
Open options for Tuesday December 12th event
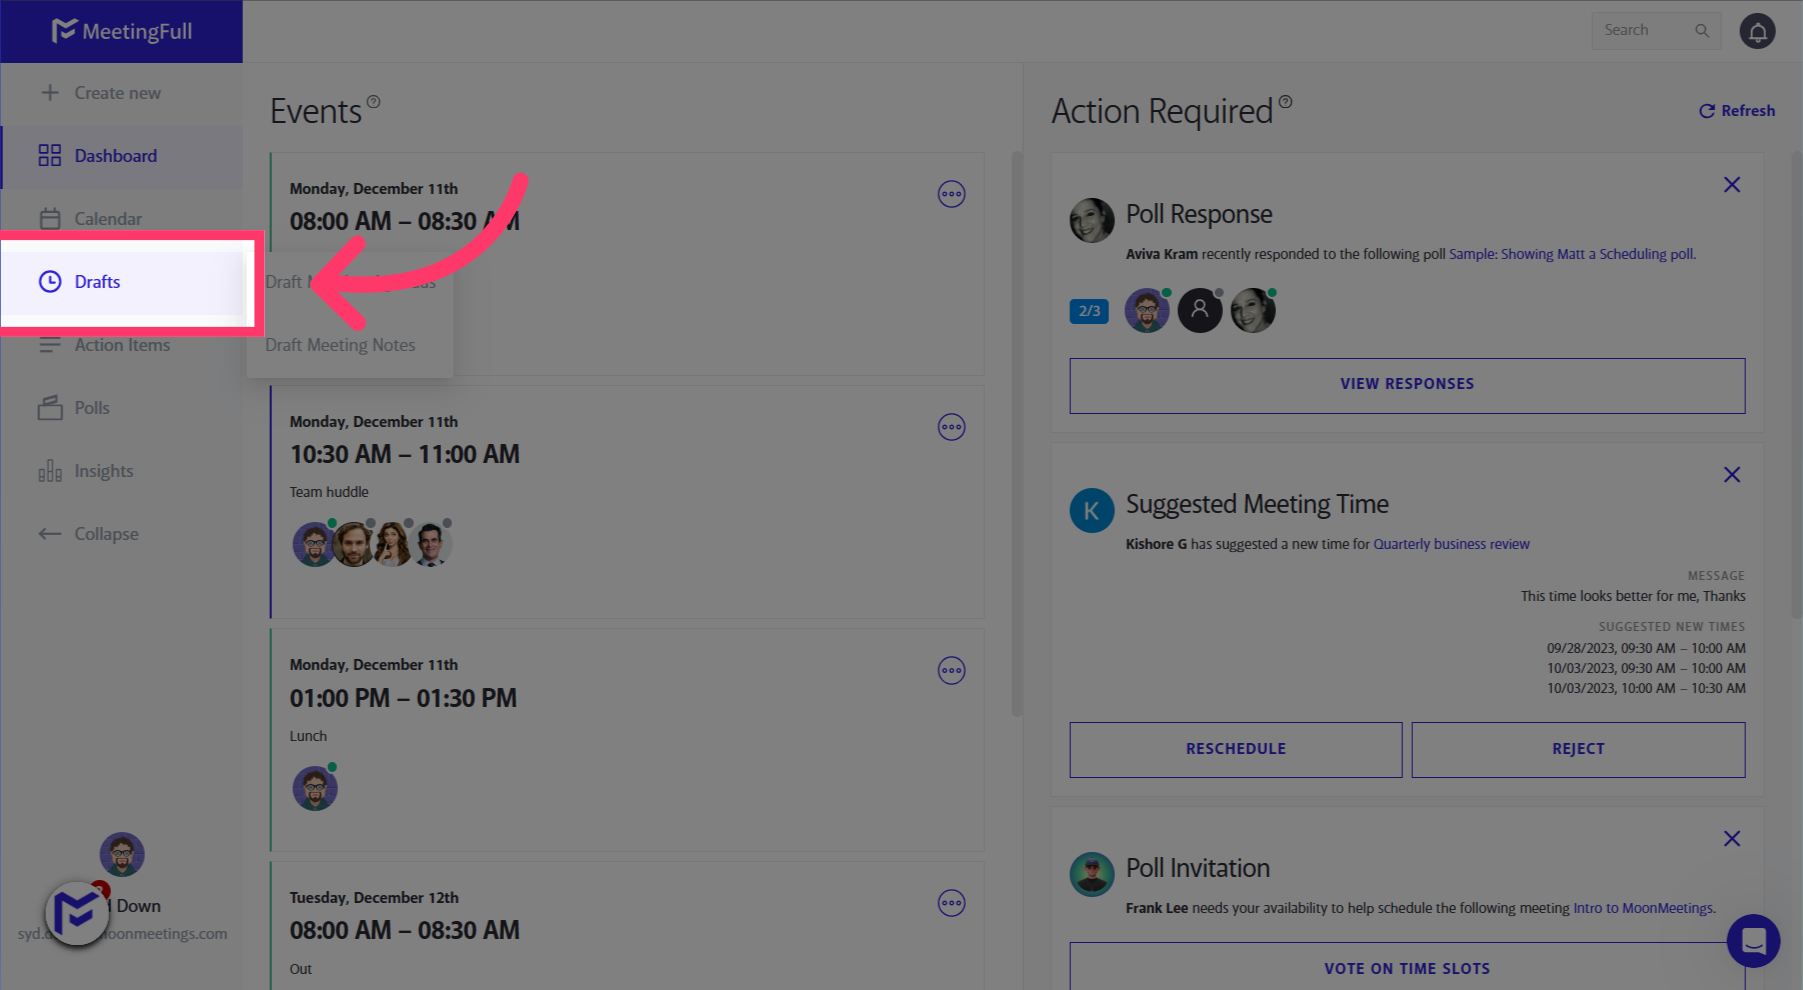pos(951,903)
